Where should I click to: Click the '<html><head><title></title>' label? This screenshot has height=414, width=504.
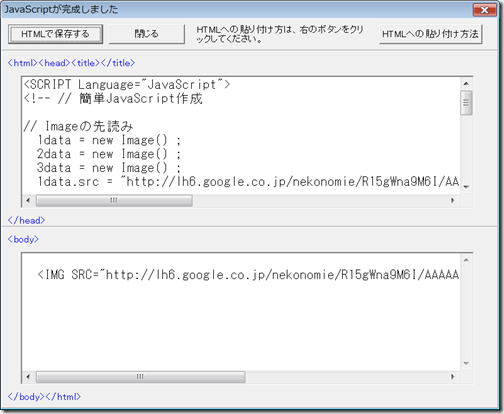click(71, 63)
